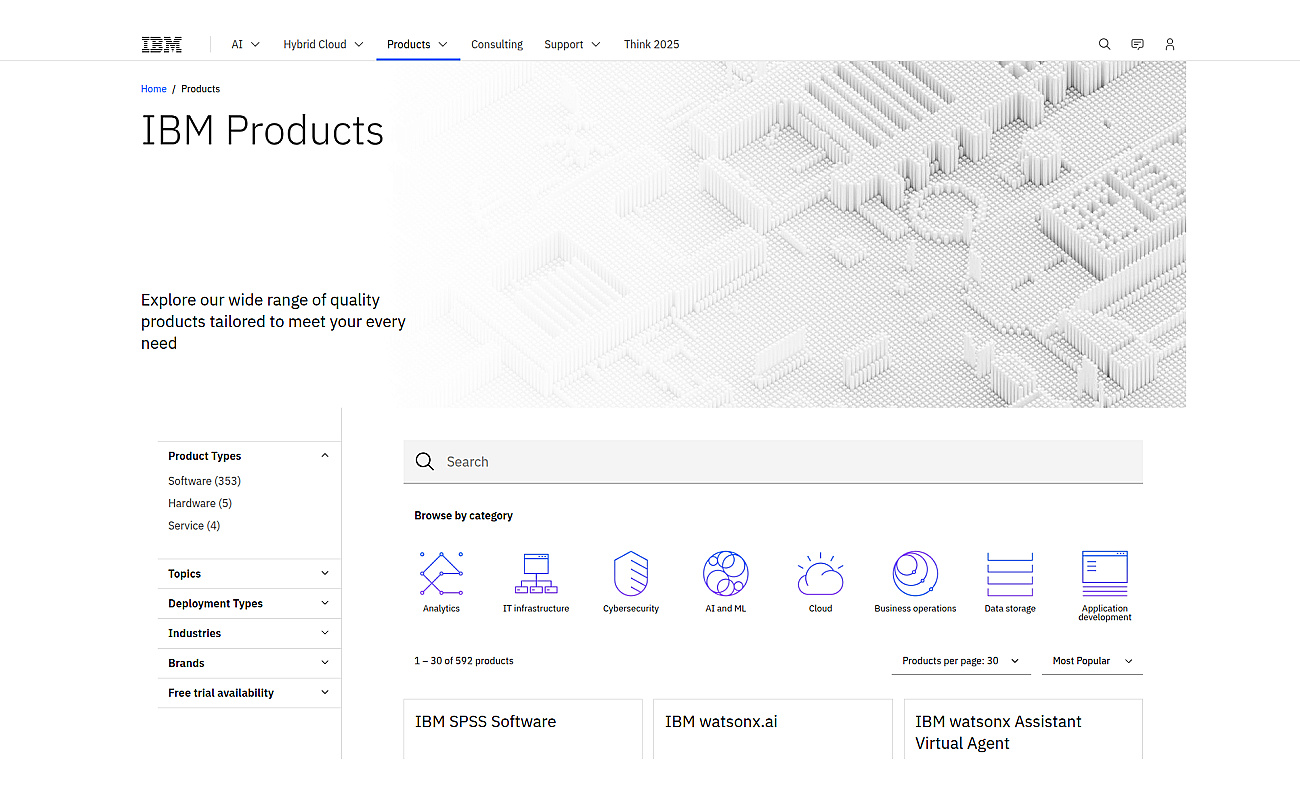This screenshot has height=788, width=1300.
Task: Click into the product Search field
Action: [x=773, y=461]
